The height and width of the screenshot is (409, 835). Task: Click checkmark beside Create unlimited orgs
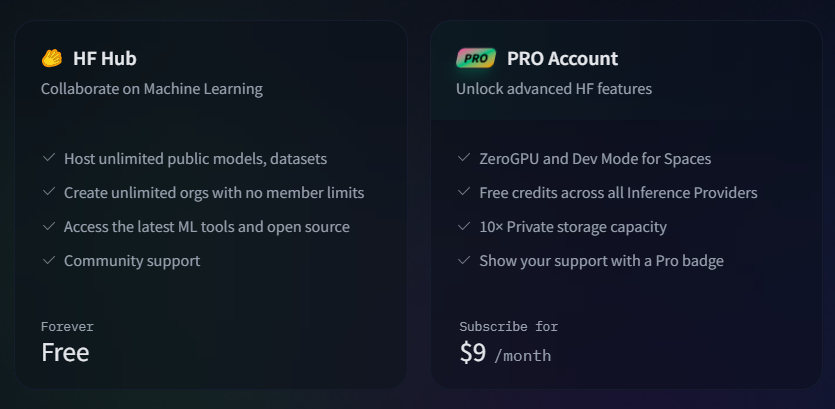[x=49, y=192]
